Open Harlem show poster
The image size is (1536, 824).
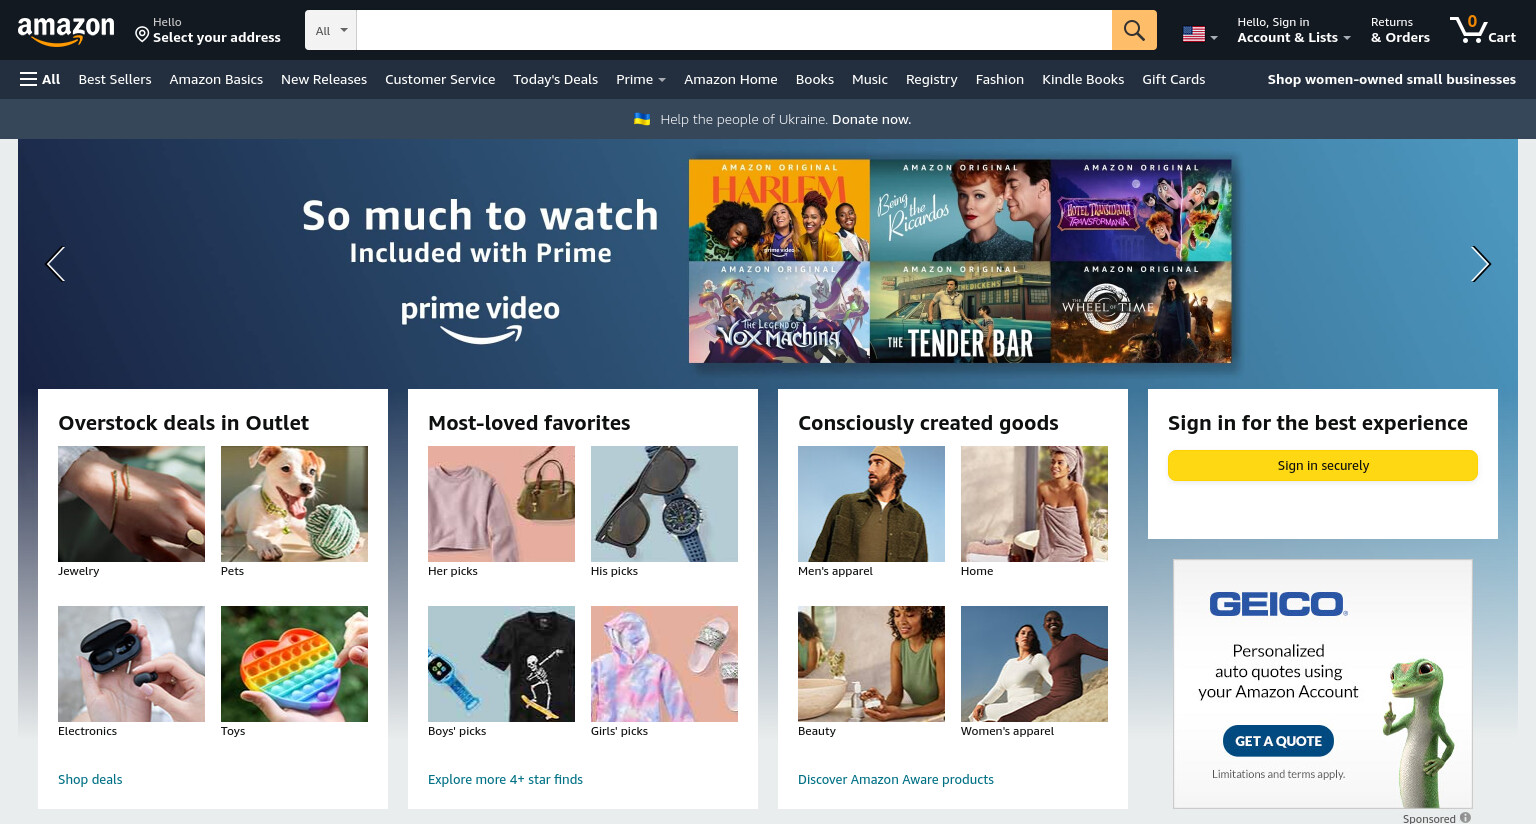click(779, 210)
